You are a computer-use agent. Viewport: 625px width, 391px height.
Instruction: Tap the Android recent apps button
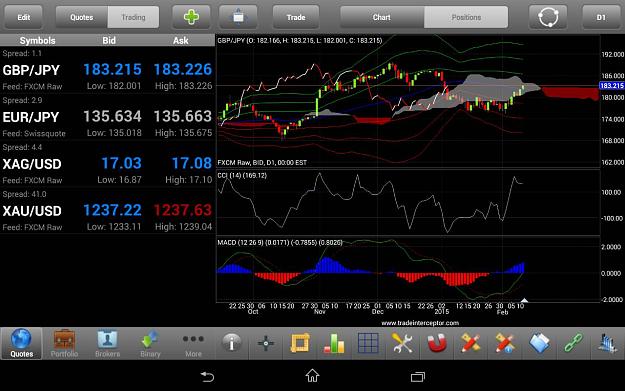pyautogui.click(x=418, y=376)
